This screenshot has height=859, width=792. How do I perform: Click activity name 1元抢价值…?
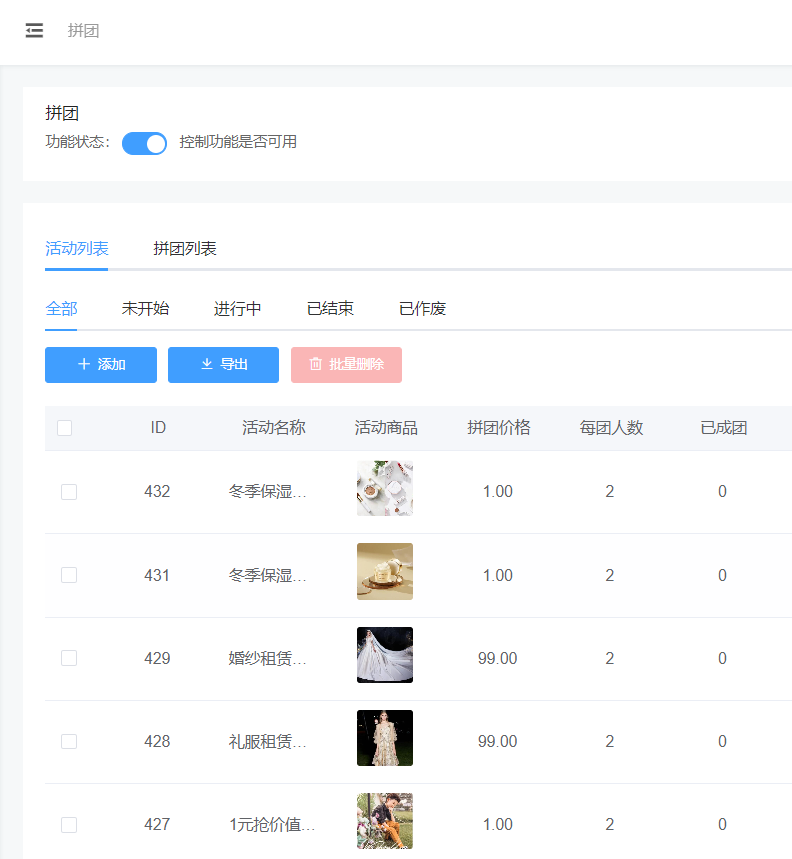[x=272, y=824]
